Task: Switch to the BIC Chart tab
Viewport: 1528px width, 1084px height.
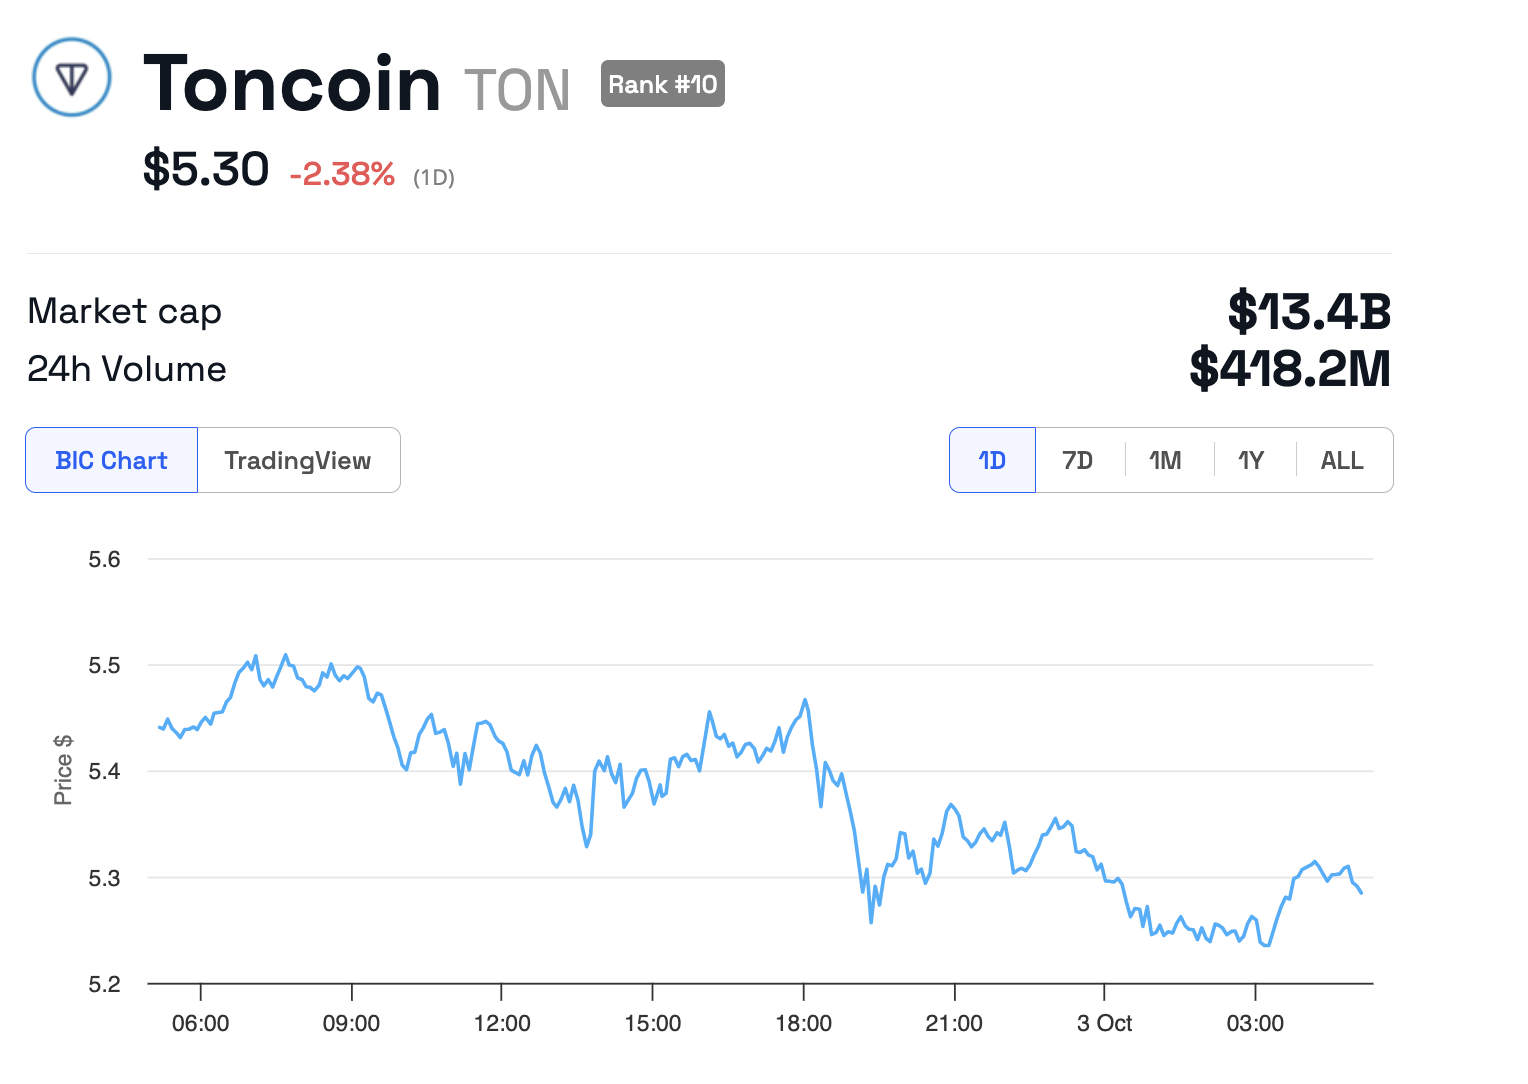Action: tap(112, 460)
